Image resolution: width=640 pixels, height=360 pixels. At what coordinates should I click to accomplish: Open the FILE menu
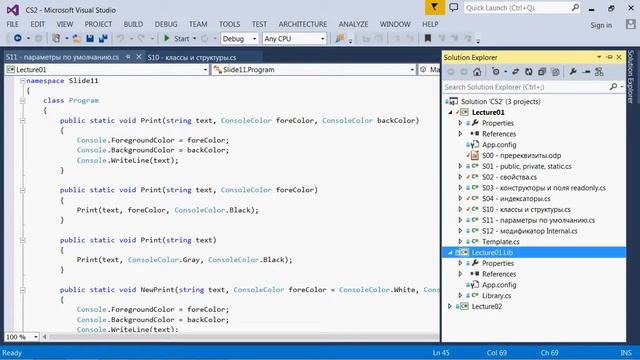[12, 24]
